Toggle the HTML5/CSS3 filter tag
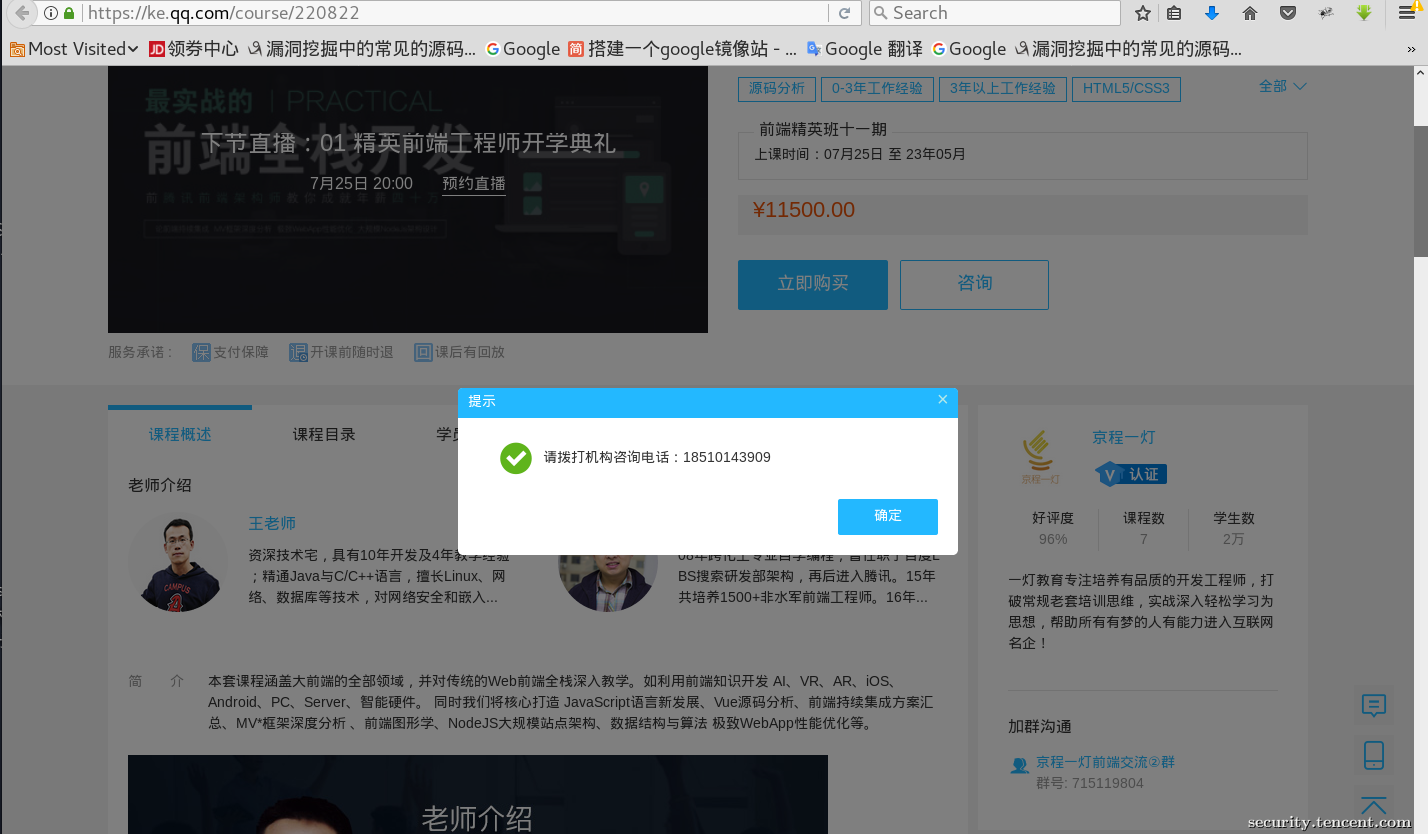The image size is (1428, 834). coord(1126,88)
